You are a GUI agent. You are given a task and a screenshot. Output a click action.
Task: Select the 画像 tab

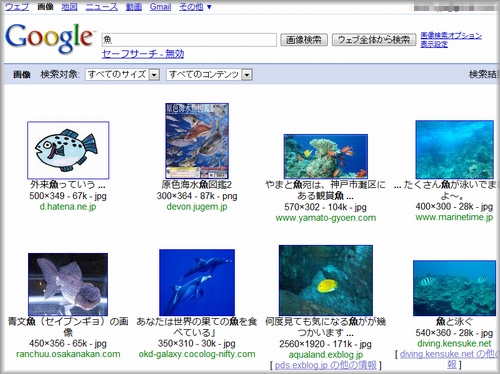(45, 7)
